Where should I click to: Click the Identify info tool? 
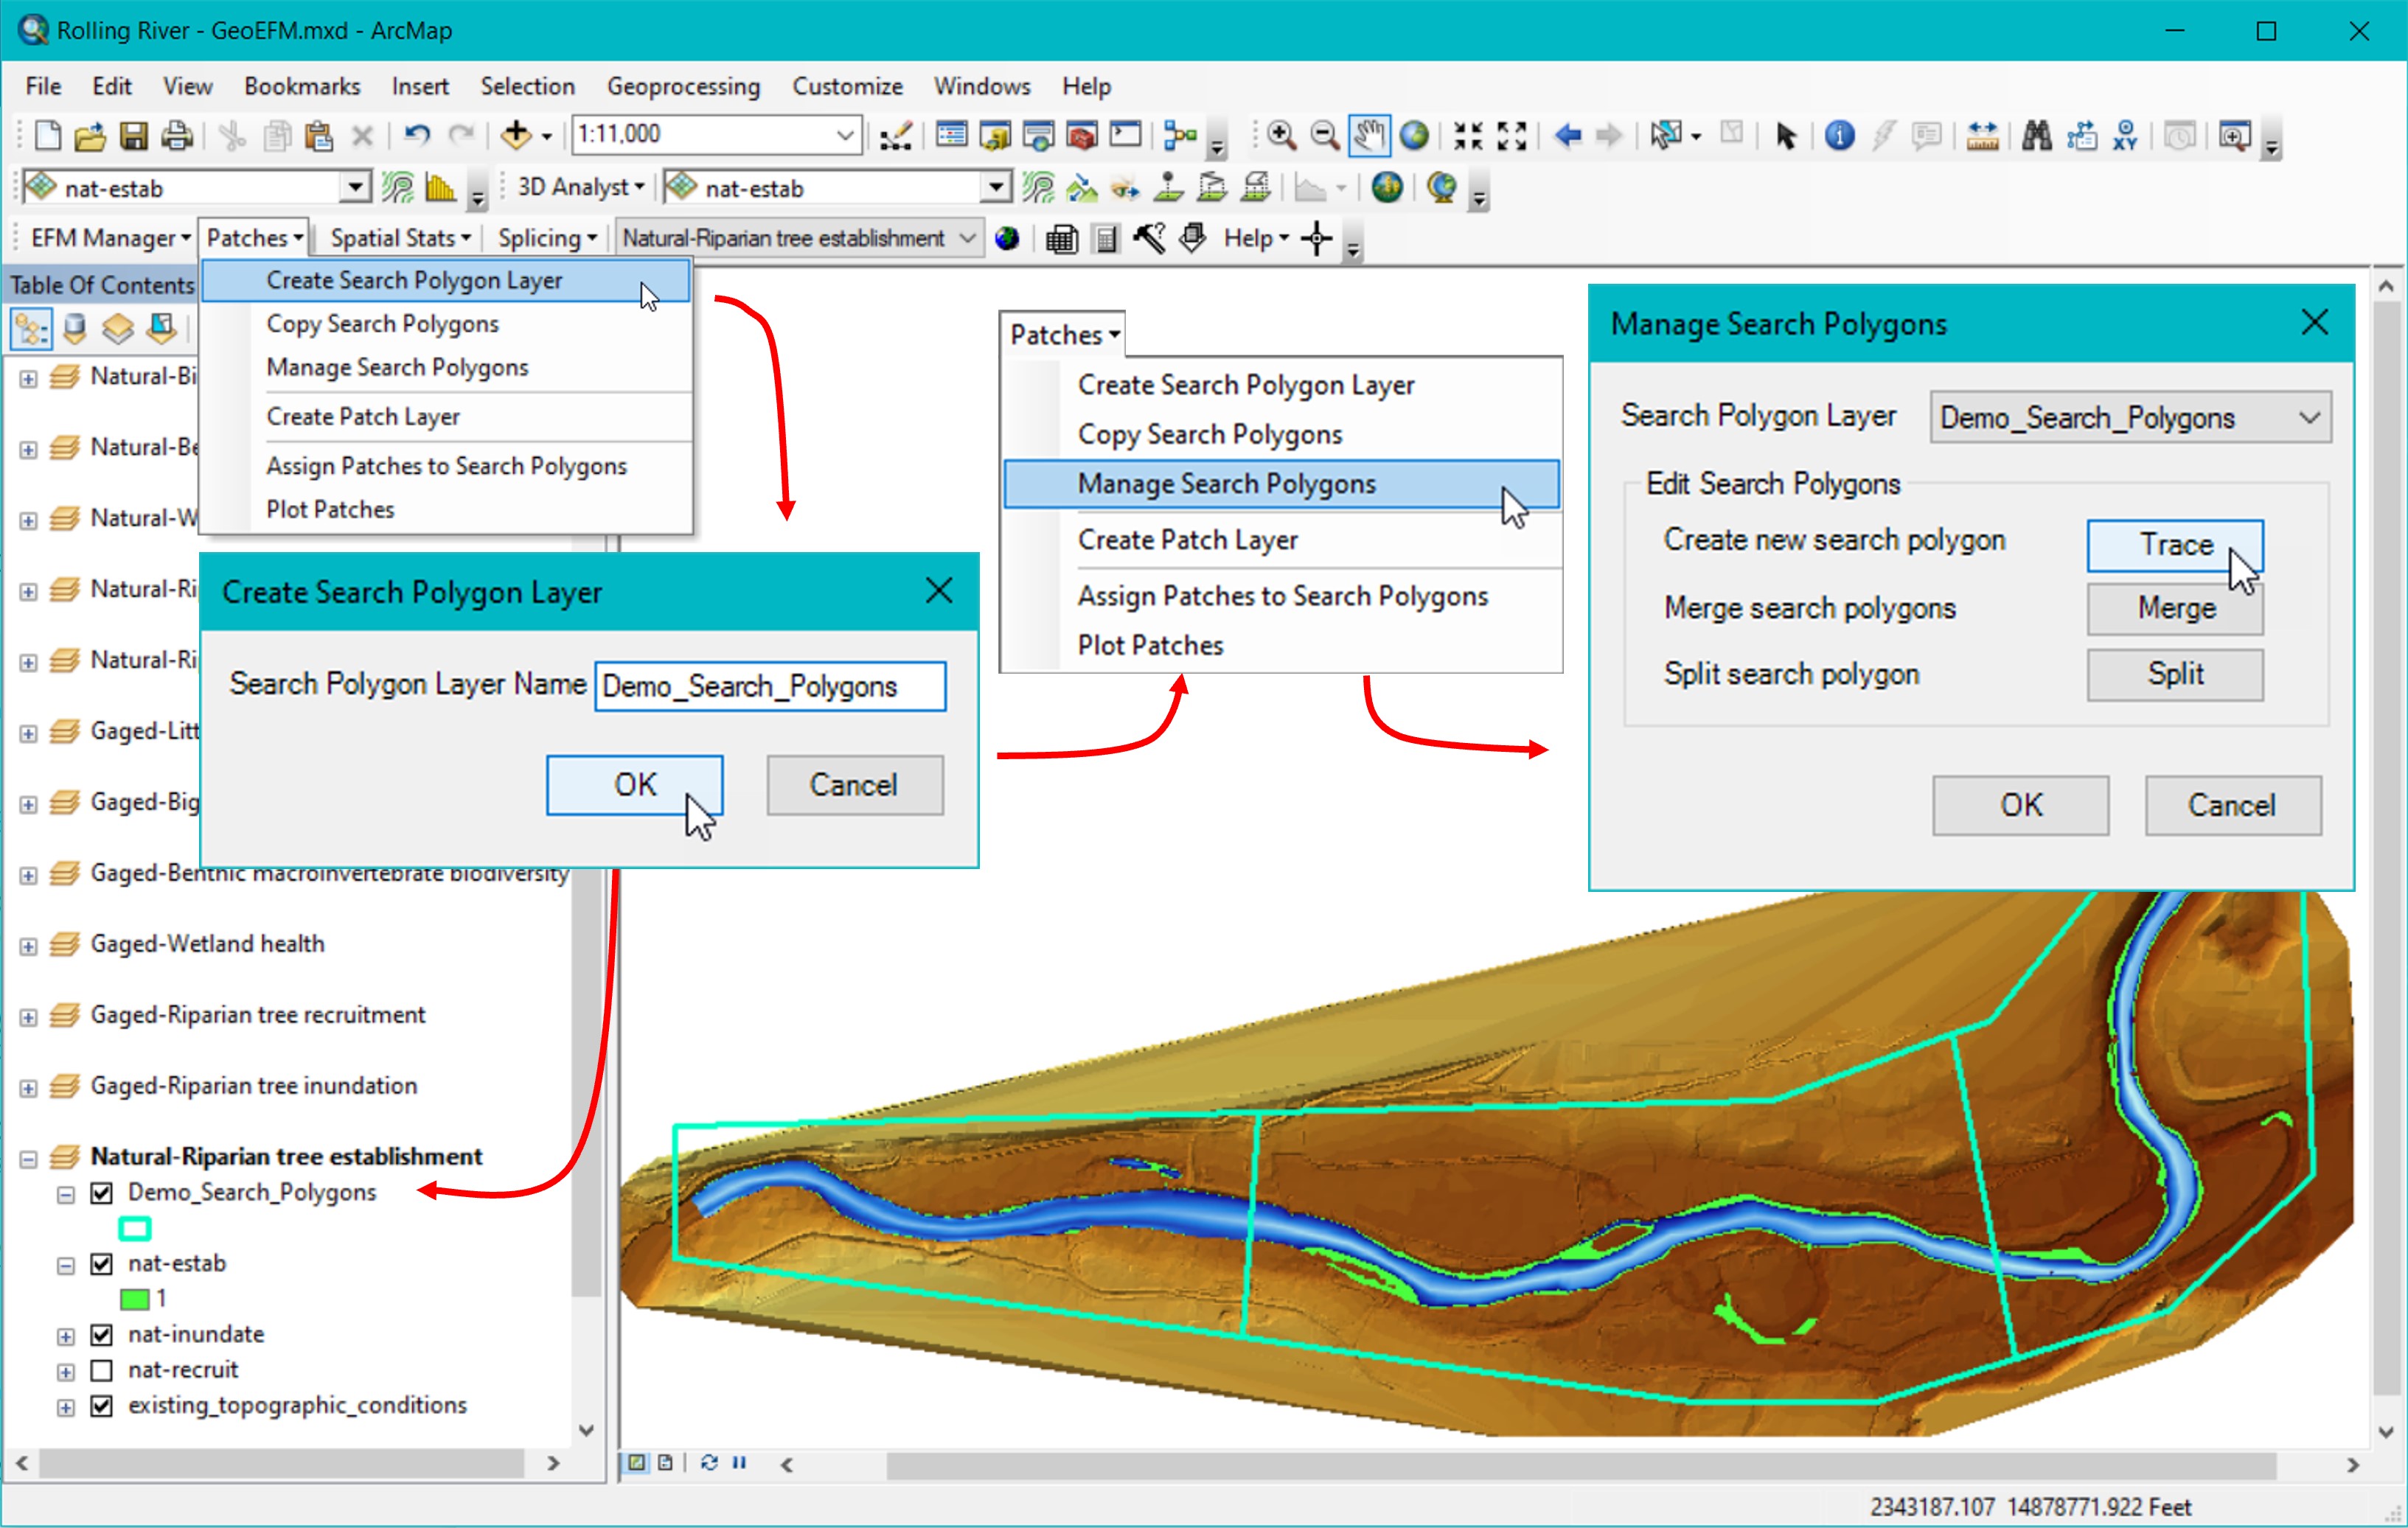click(1839, 135)
